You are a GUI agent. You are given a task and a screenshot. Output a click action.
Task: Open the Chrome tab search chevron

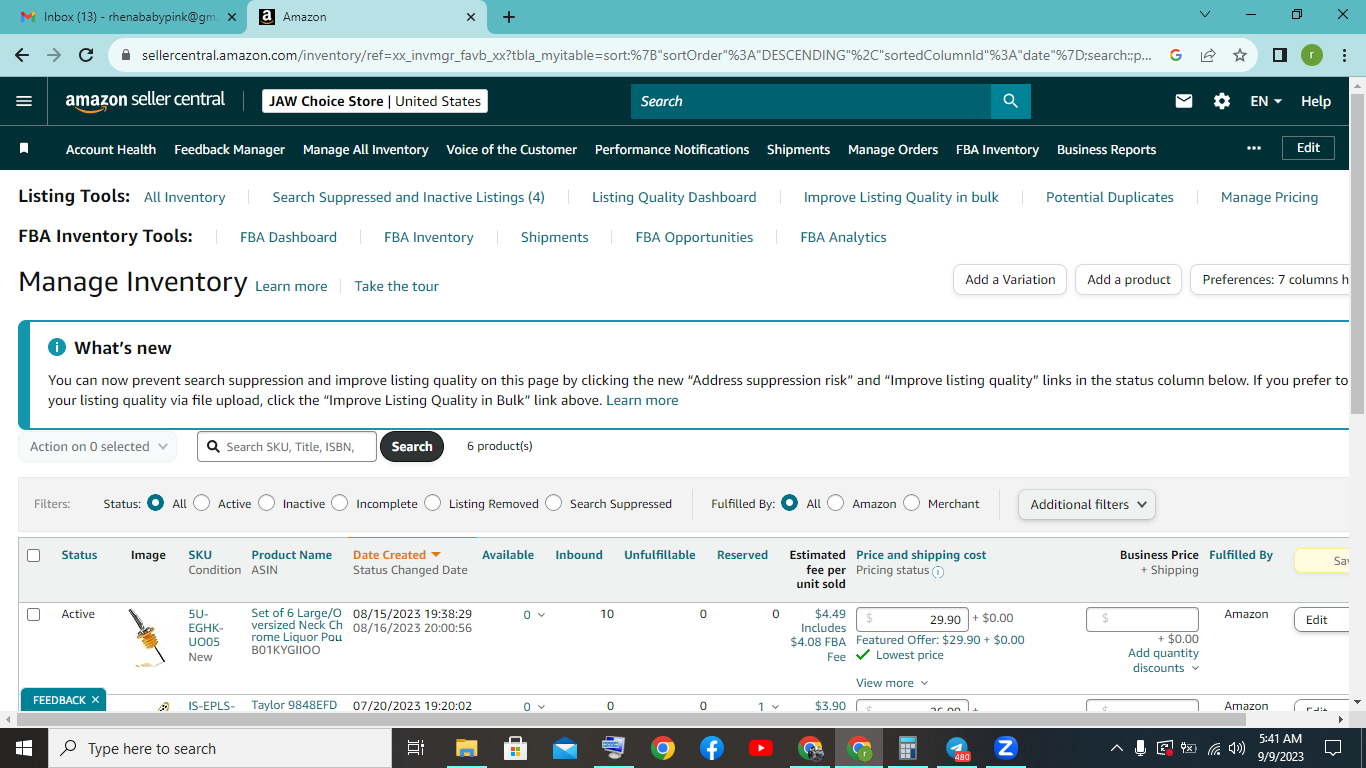click(1204, 15)
